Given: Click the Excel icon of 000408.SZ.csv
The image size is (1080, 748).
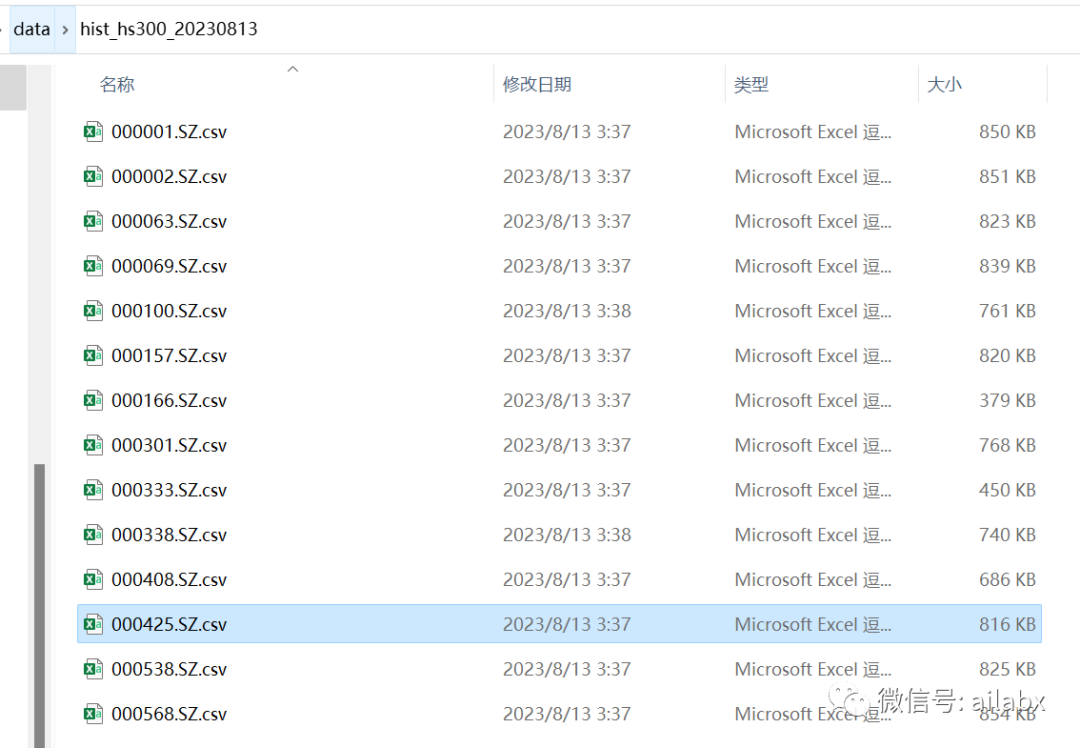Looking at the screenshot, I should (x=93, y=579).
